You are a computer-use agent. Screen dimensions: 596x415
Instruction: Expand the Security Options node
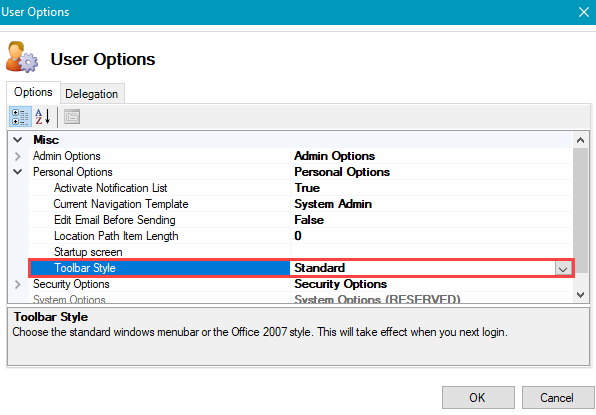point(17,284)
